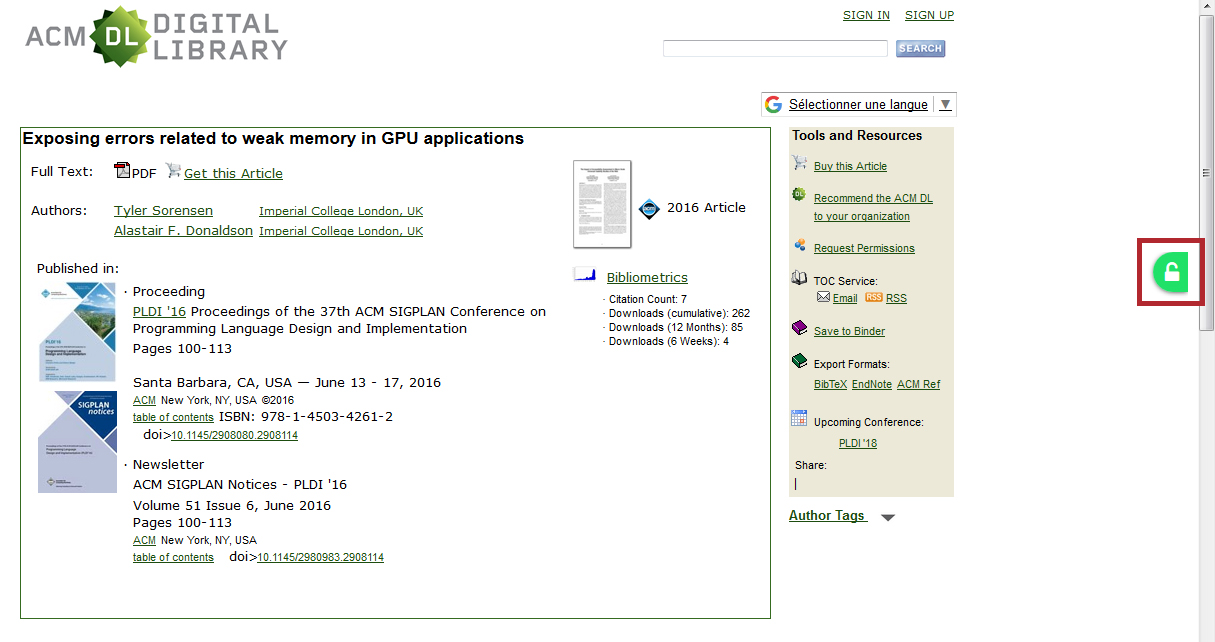
Task: Open table of contents beside doi 10.1145/2980983.2908114
Action: click(x=173, y=557)
